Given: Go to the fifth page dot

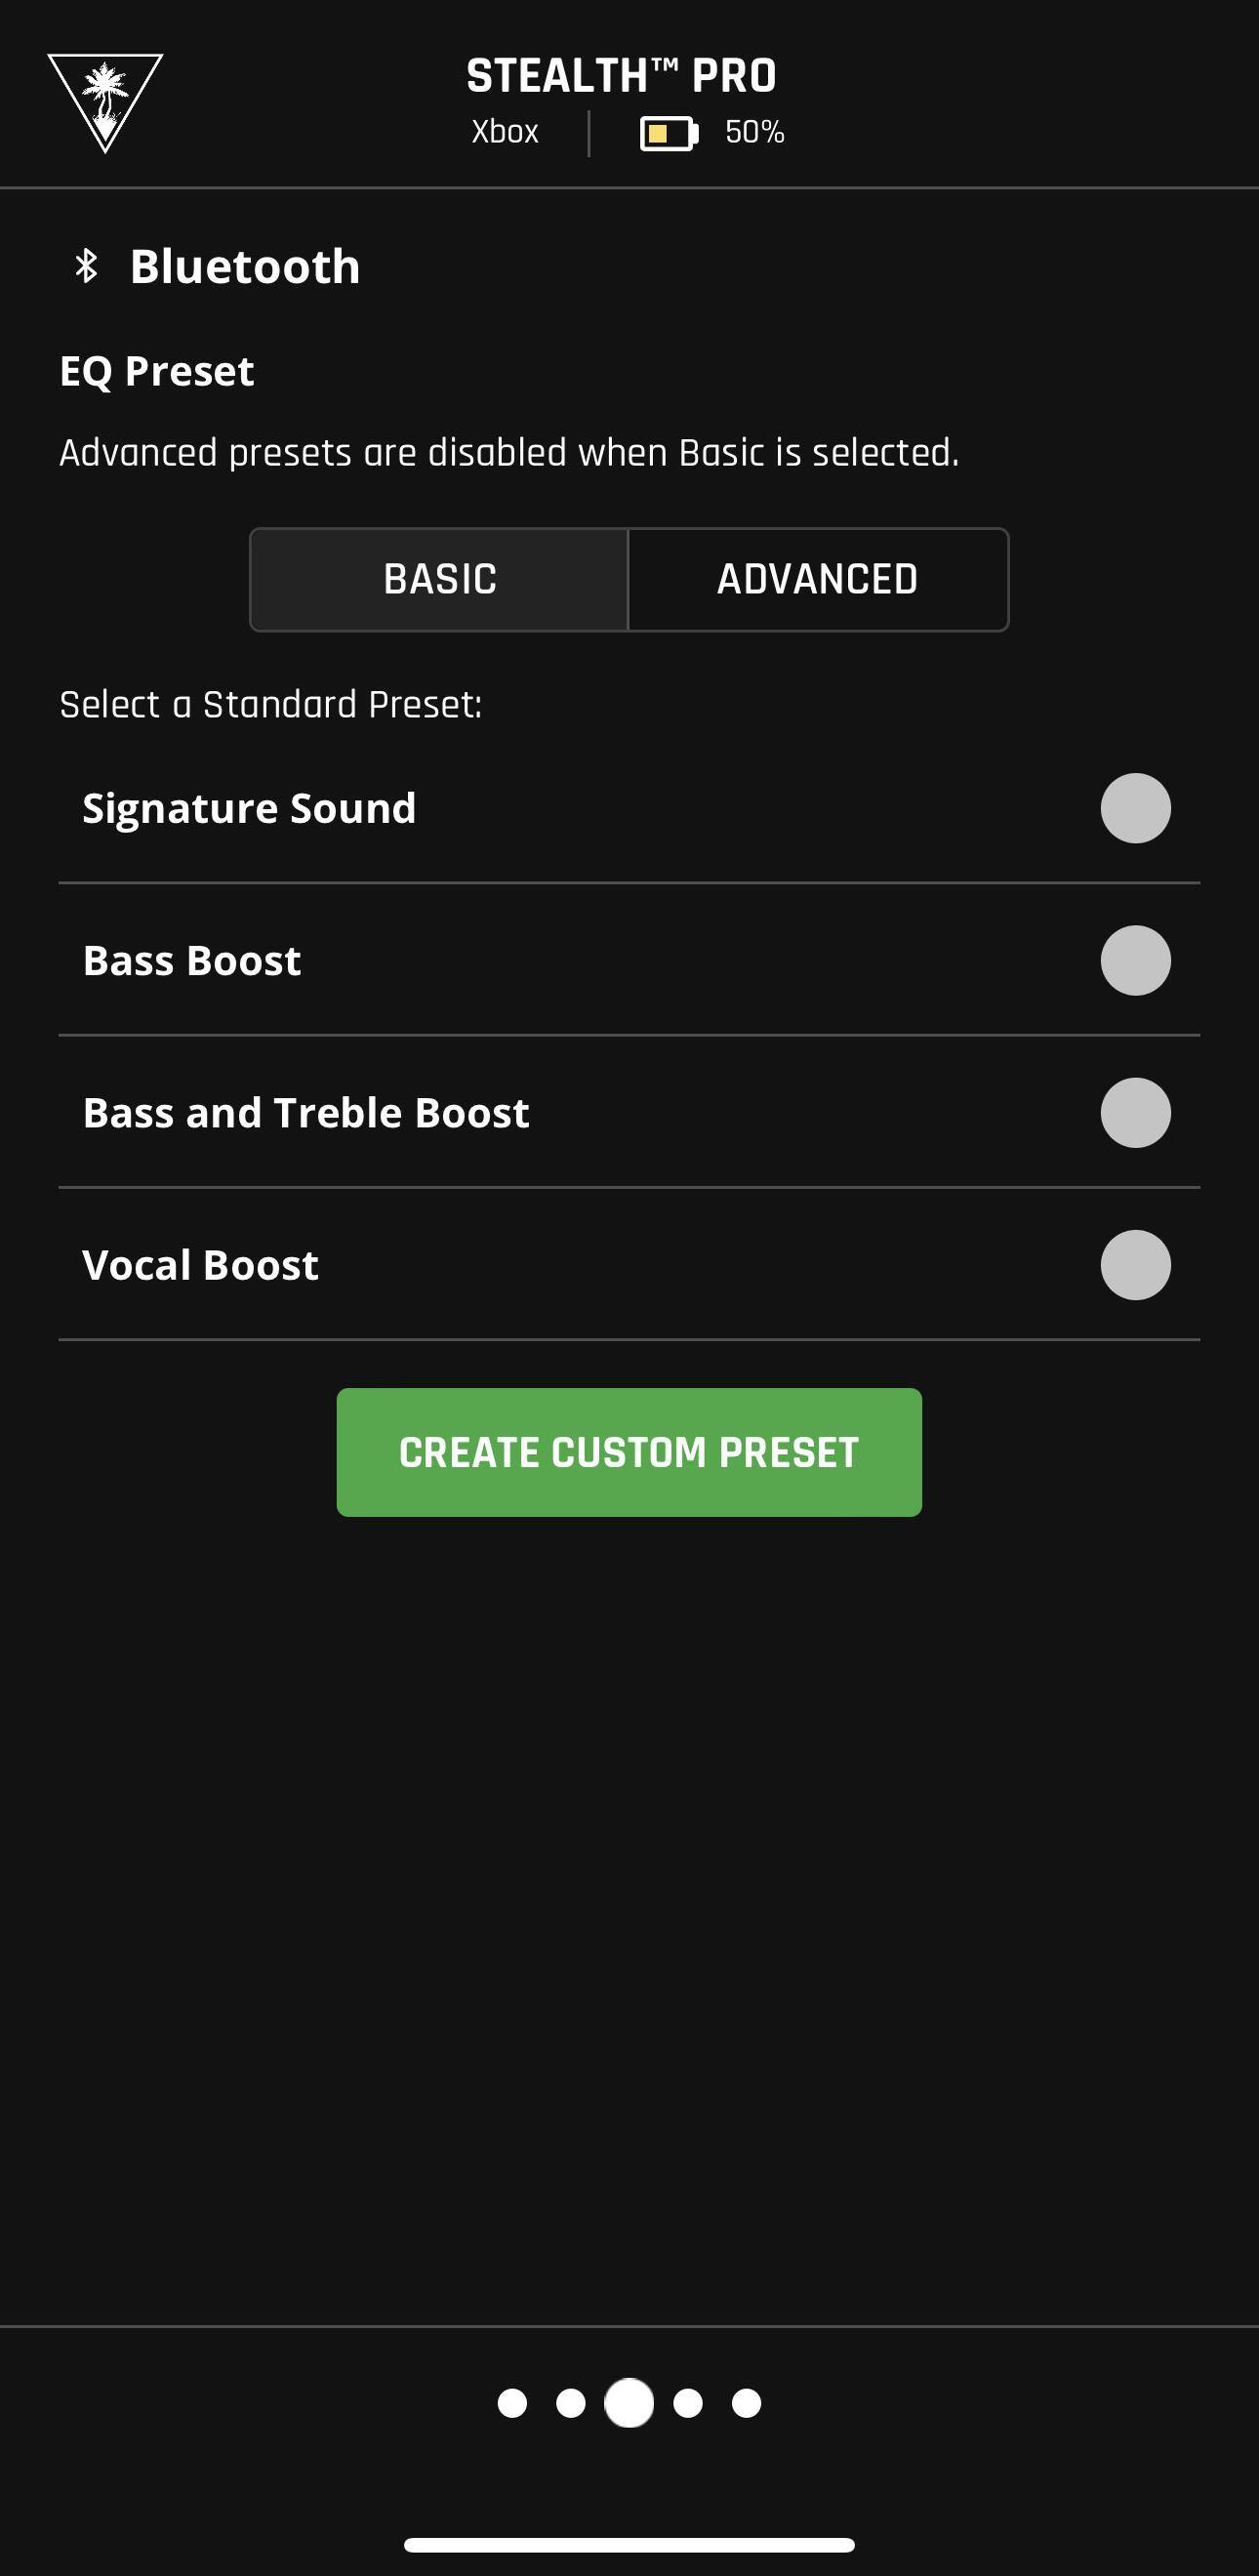Looking at the screenshot, I should coord(746,2402).
